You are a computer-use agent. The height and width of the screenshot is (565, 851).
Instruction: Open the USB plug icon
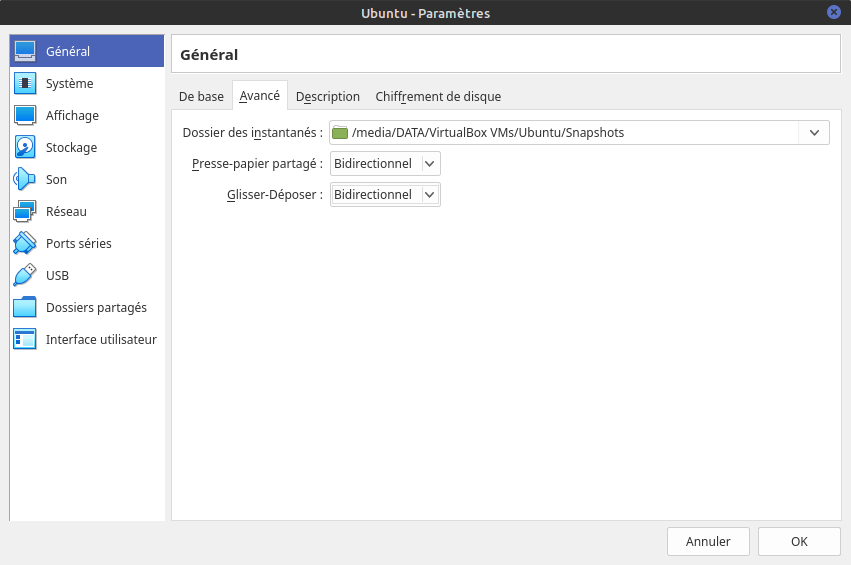pos(25,275)
